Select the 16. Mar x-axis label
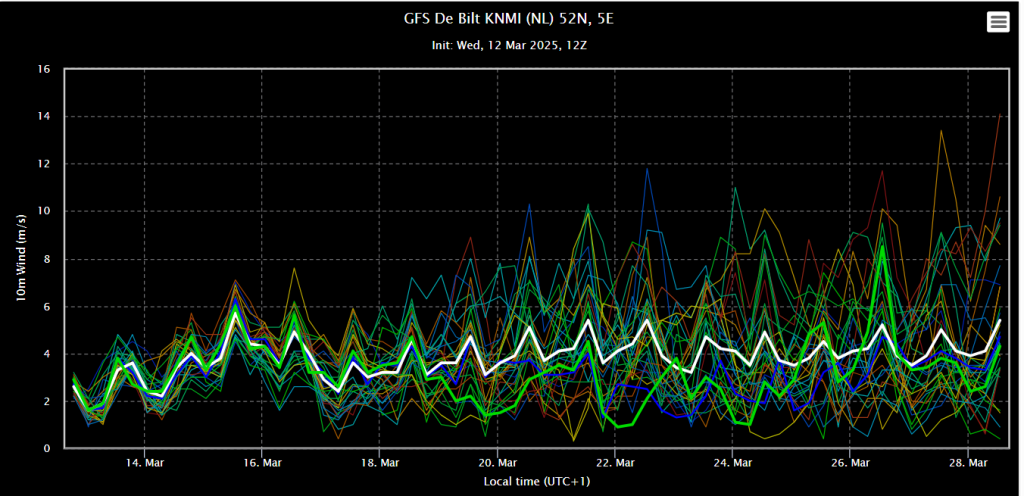The image size is (1024, 496). 262,463
